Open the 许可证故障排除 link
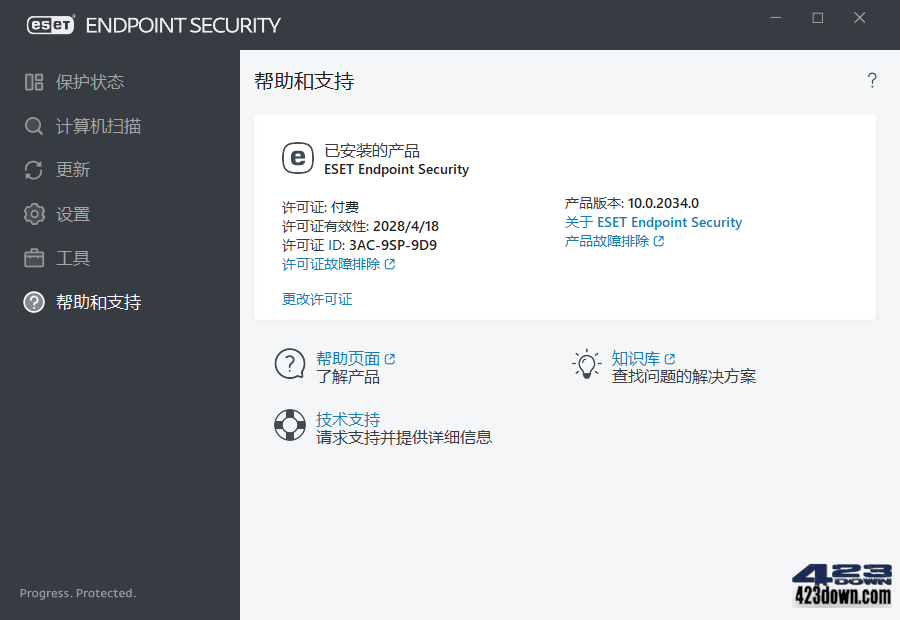This screenshot has height=620, width=900. click(330, 265)
